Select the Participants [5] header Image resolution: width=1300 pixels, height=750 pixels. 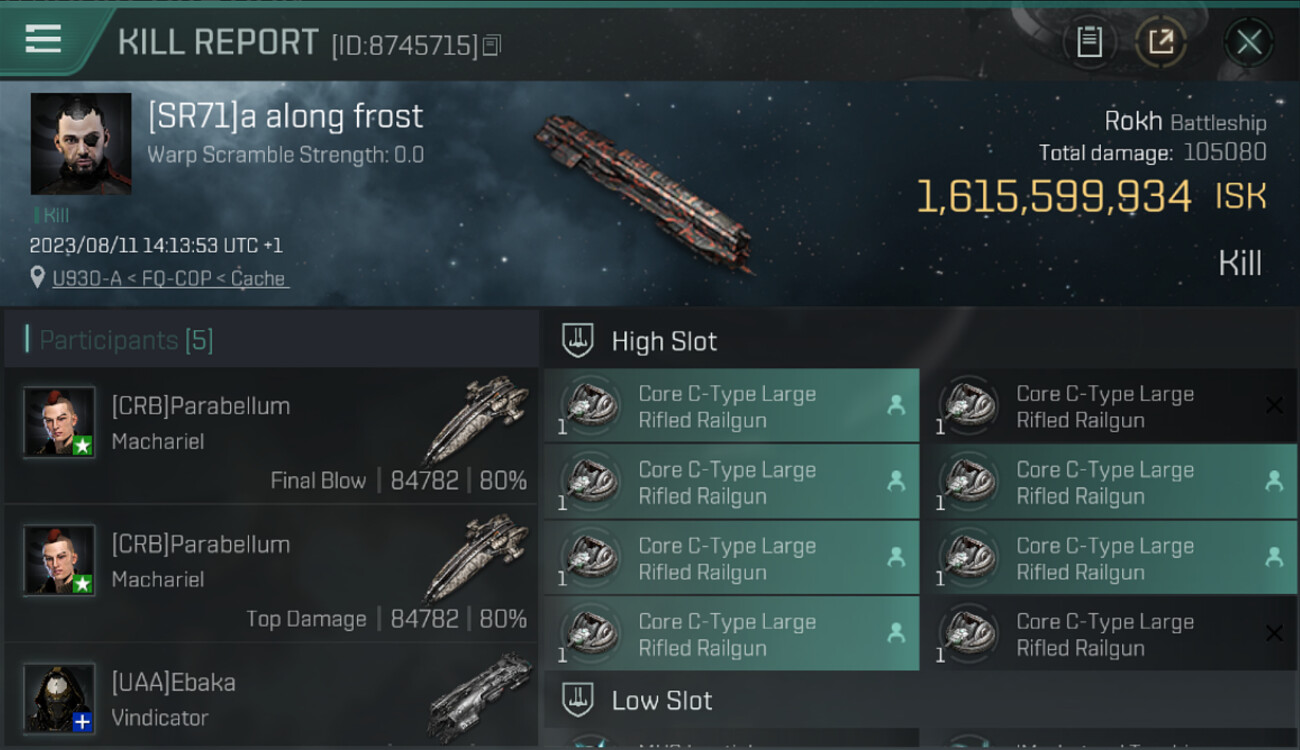127,340
